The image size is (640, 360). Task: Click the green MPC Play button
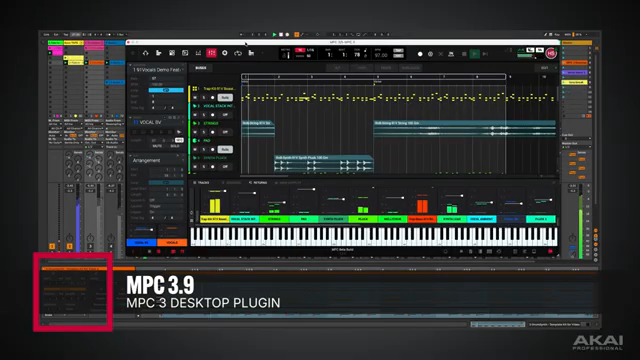pos(474,54)
